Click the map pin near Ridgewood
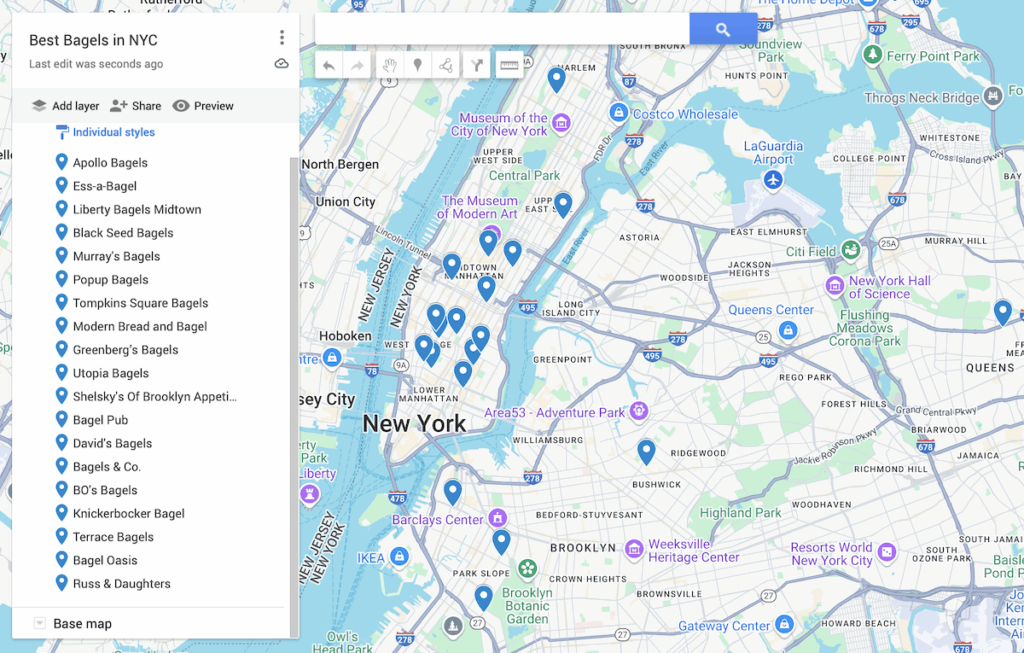Image resolution: width=1024 pixels, height=653 pixels. coord(646,452)
